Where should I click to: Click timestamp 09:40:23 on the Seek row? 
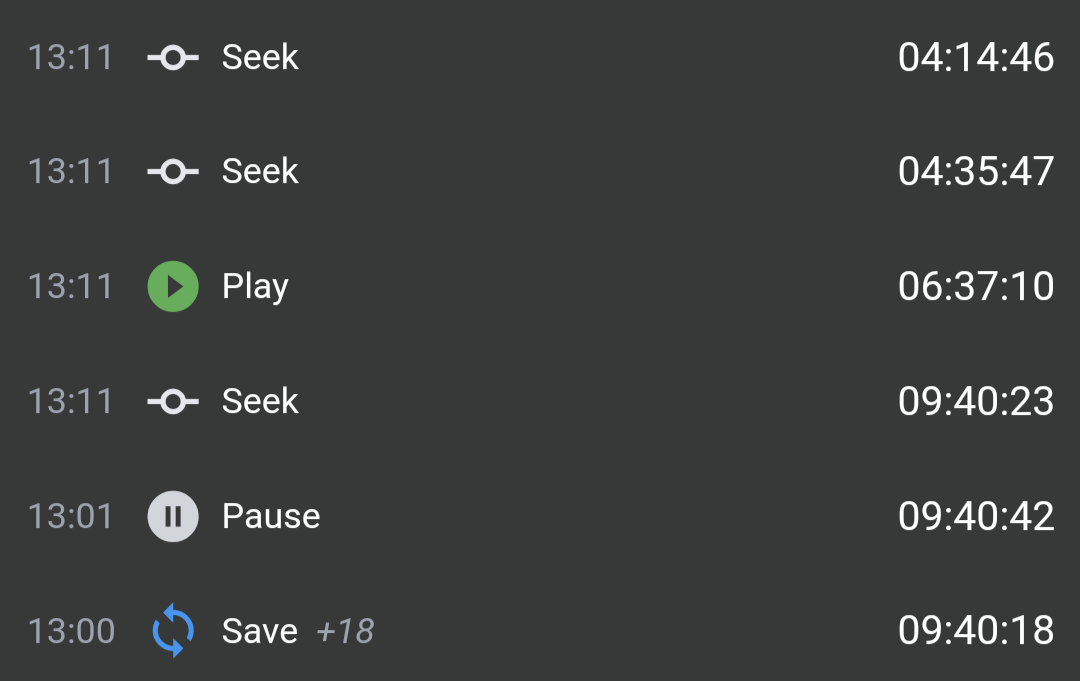coord(976,401)
